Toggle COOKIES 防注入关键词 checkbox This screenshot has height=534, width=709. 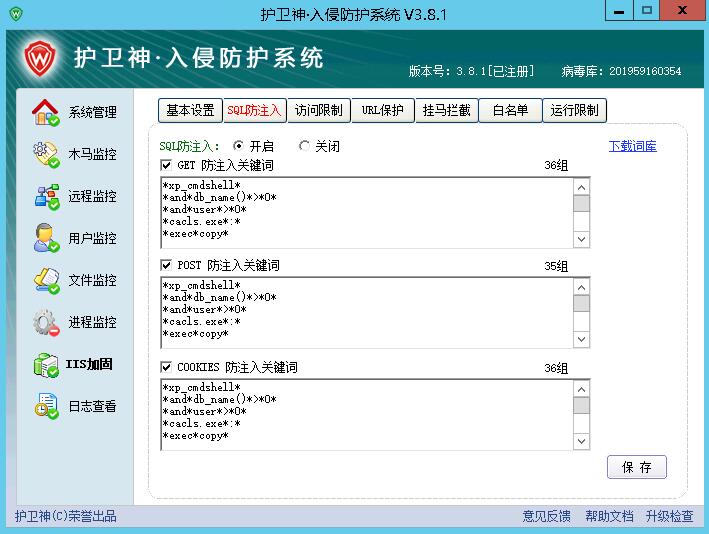pos(166,367)
